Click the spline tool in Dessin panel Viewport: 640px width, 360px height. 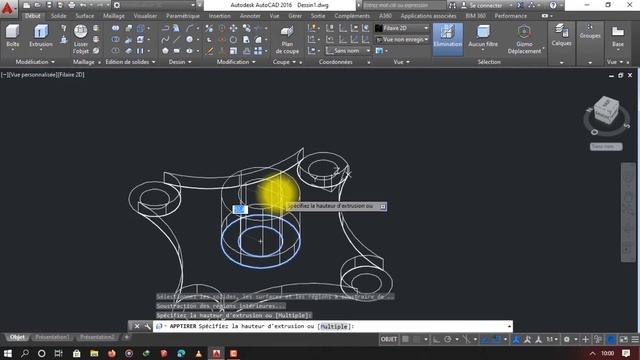(165, 40)
